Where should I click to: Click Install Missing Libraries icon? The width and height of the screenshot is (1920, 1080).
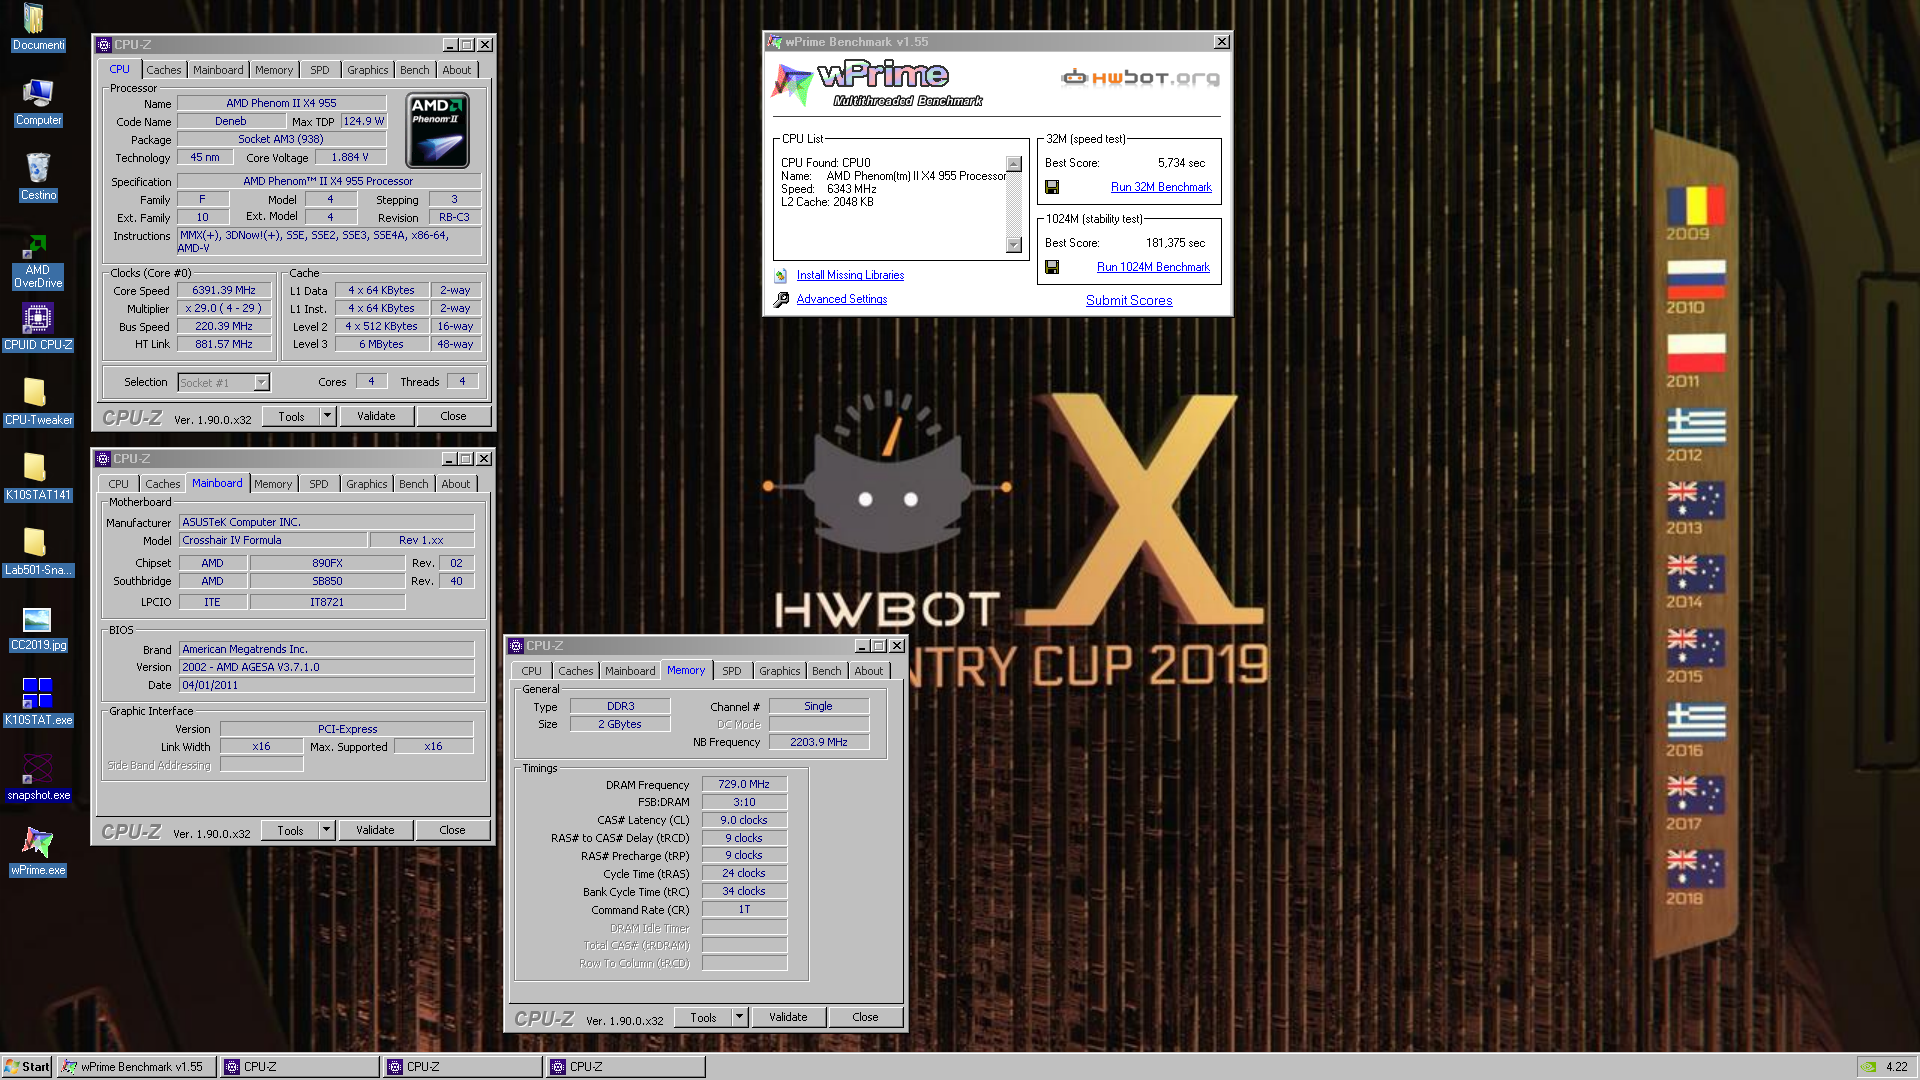click(781, 276)
